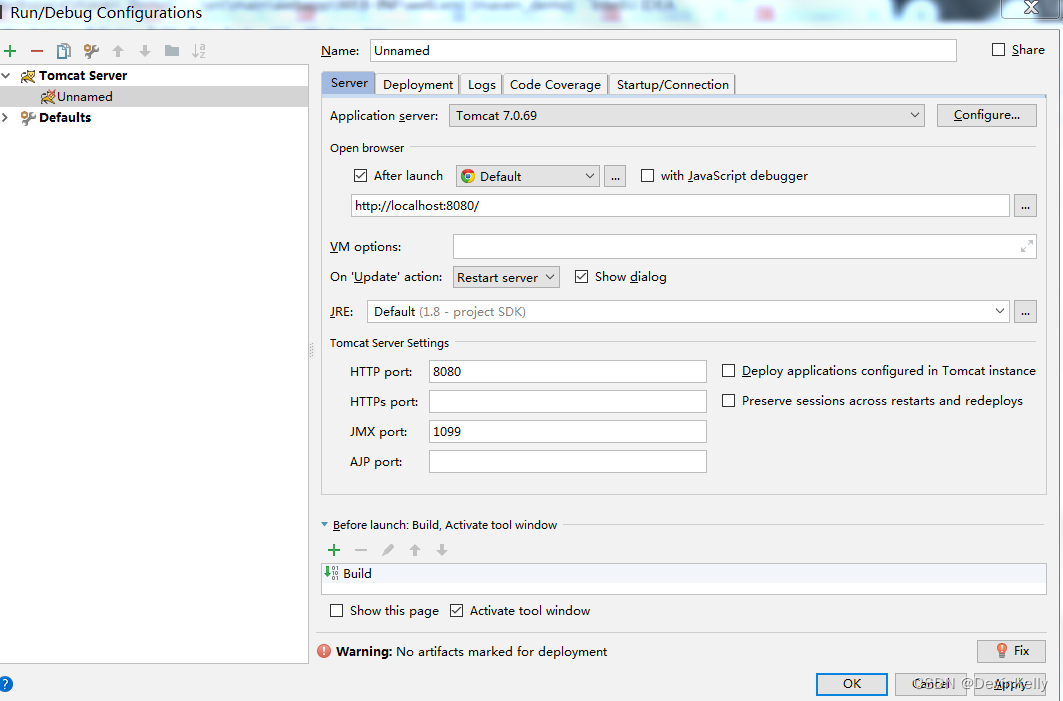Open Default browser dropdown

(527, 176)
